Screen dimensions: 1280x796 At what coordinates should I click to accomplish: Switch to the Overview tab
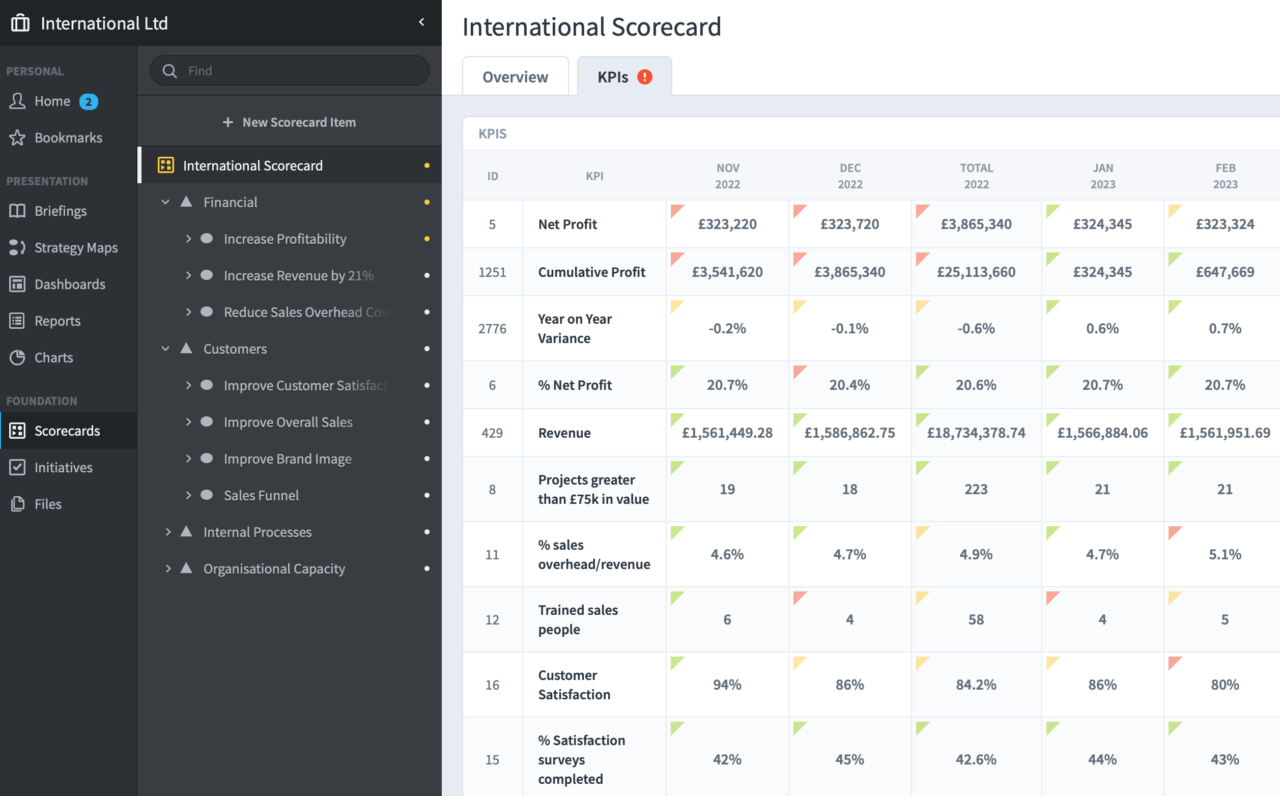tap(514, 76)
